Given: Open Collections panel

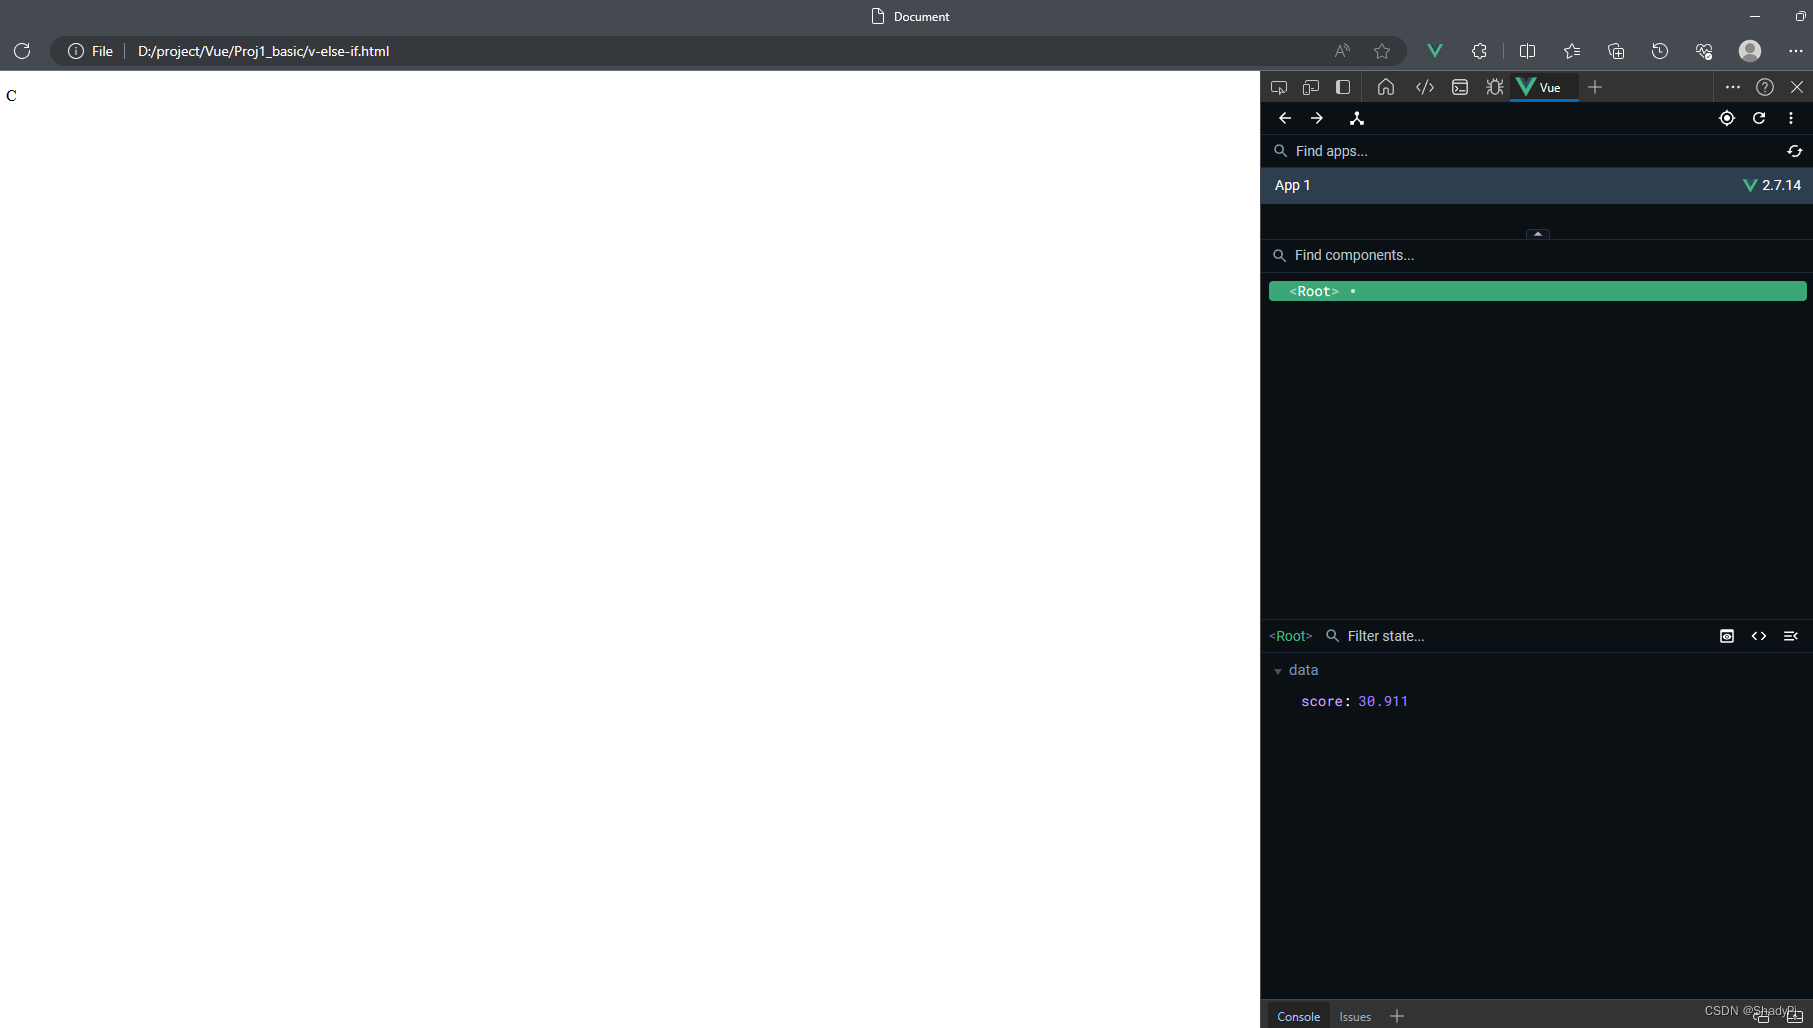Looking at the screenshot, I should click(1616, 51).
